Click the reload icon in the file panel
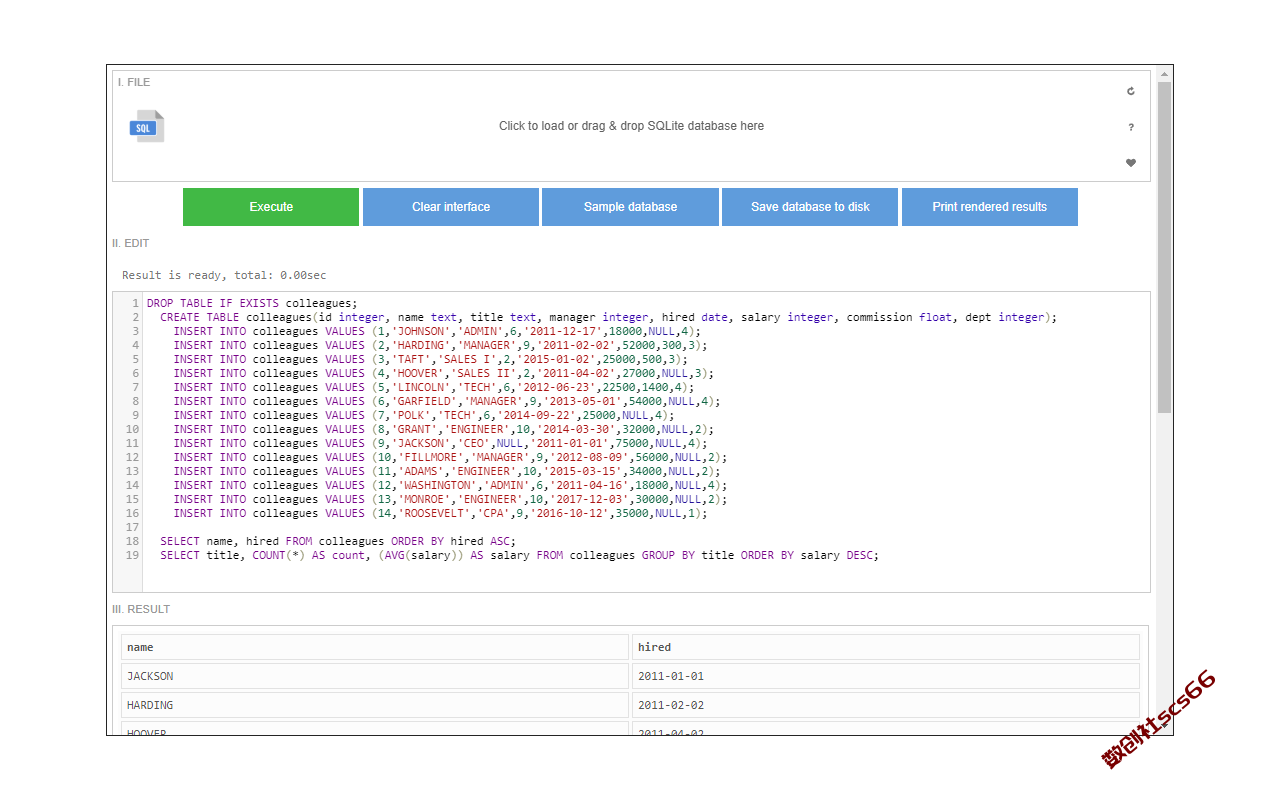This screenshot has height=800, width=1280. [x=1131, y=91]
